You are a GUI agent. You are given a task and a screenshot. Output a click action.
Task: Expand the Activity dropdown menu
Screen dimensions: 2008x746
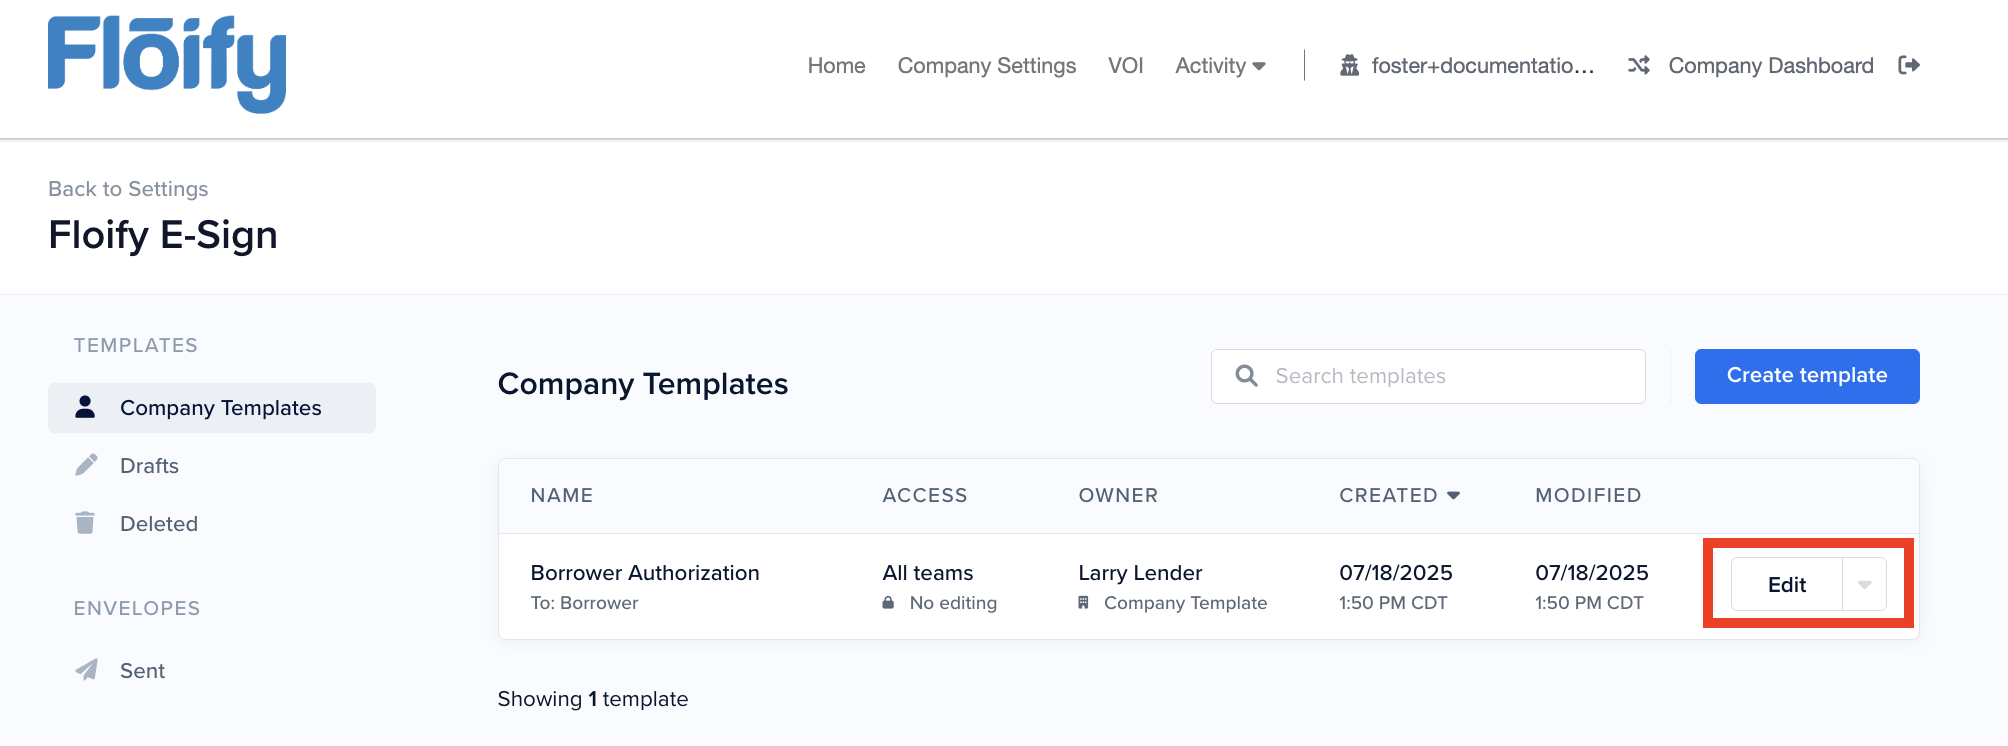click(1220, 65)
